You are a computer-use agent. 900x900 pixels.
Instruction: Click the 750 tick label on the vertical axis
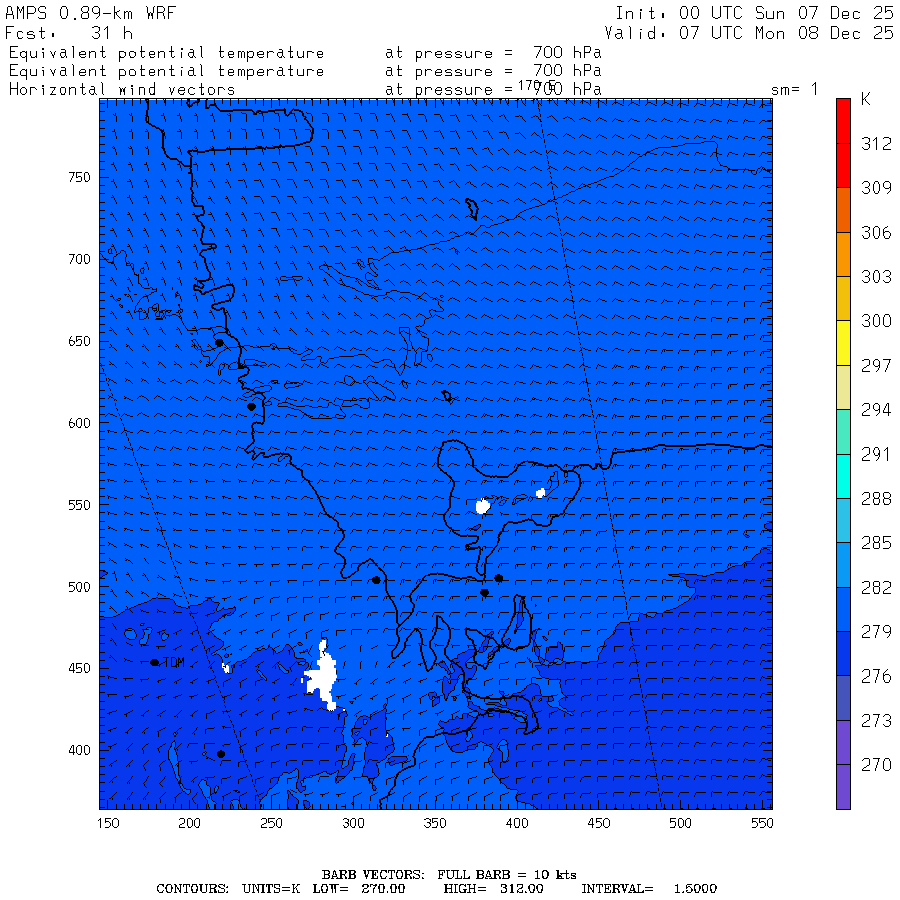click(x=79, y=177)
